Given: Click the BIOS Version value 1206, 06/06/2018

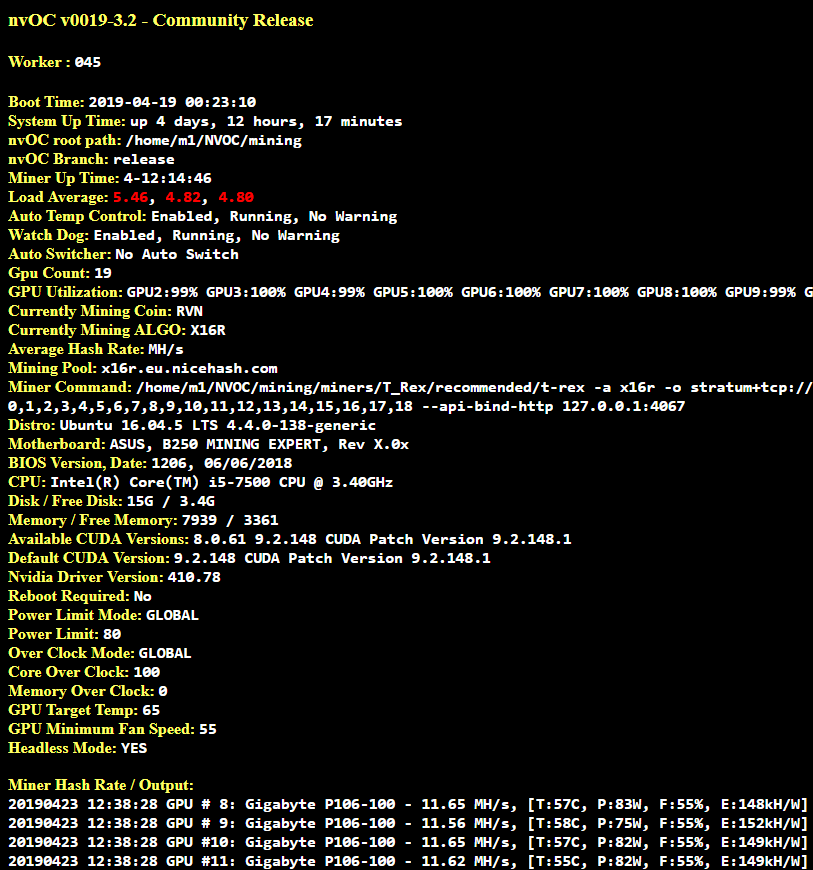Looking at the screenshot, I should point(221,463).
